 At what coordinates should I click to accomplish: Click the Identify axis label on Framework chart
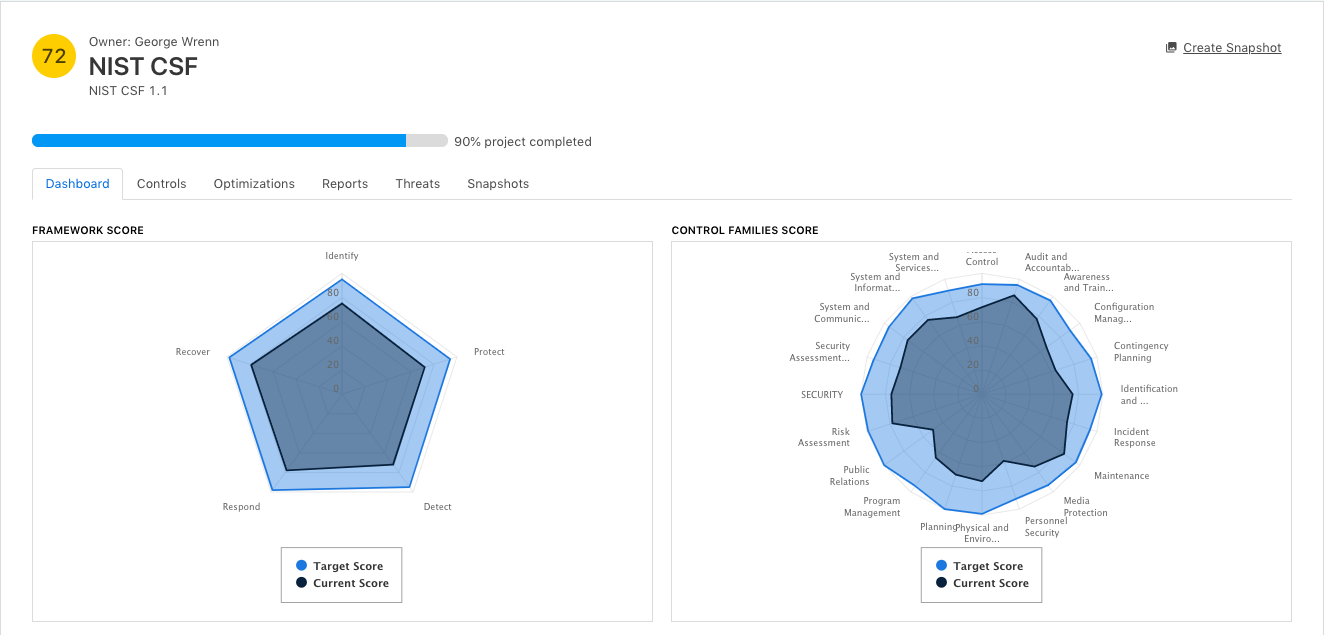(341, 255)
